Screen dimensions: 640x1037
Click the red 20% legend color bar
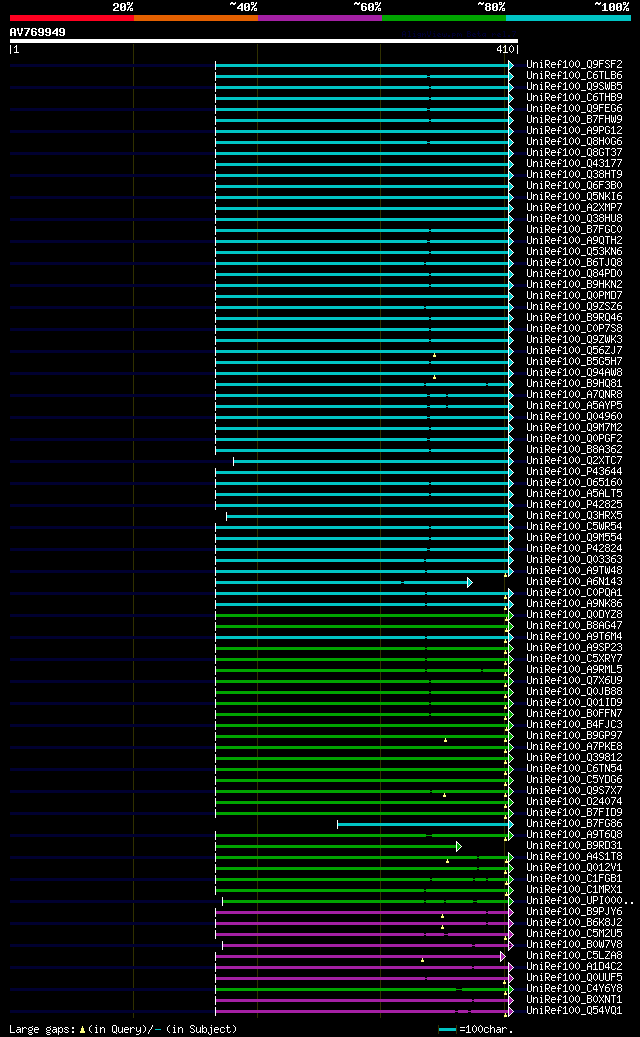pos(71,18)
